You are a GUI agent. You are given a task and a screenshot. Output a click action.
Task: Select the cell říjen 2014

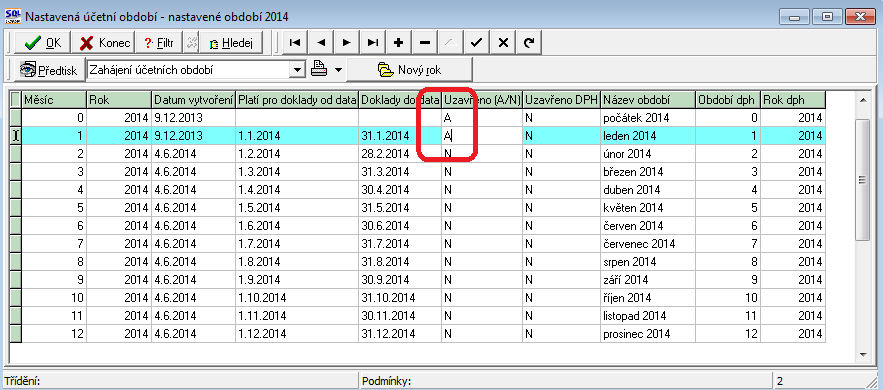[648, 298]
